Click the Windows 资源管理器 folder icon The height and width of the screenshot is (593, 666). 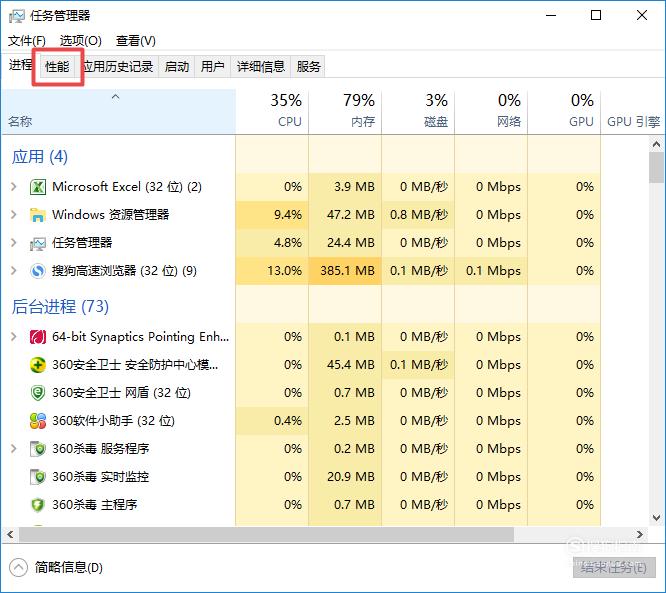(38, 215)
